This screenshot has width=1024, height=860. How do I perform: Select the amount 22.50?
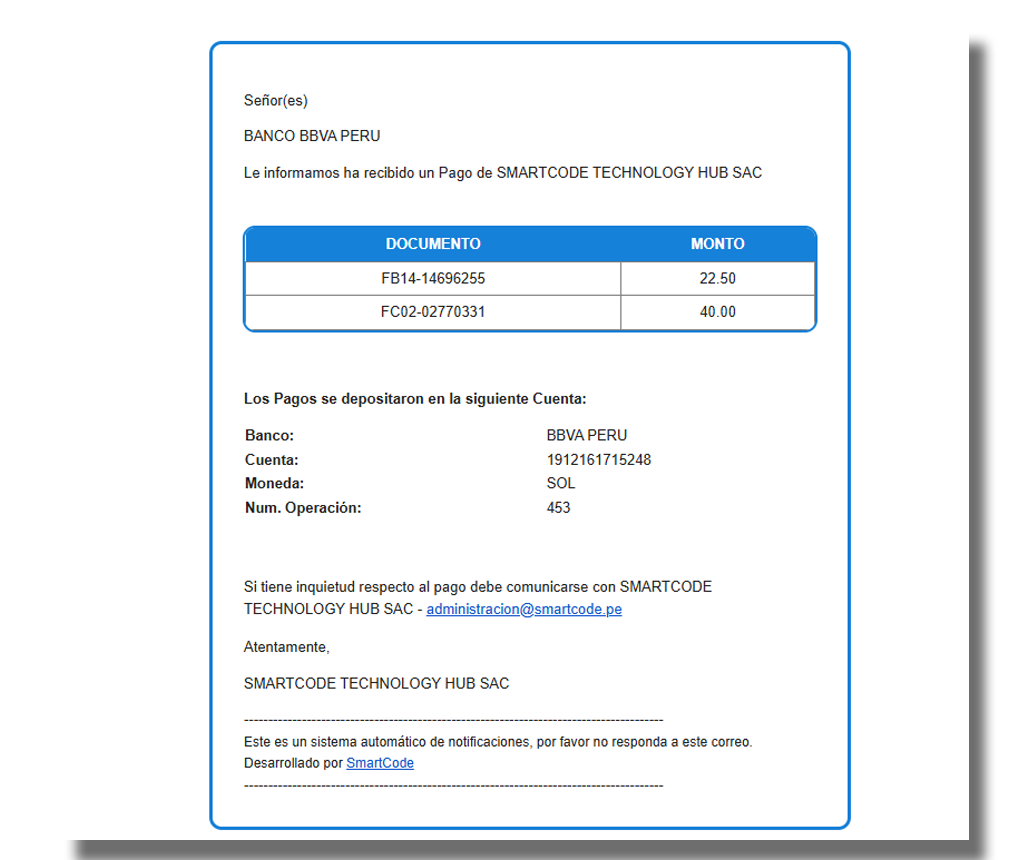tap(717, 278)
